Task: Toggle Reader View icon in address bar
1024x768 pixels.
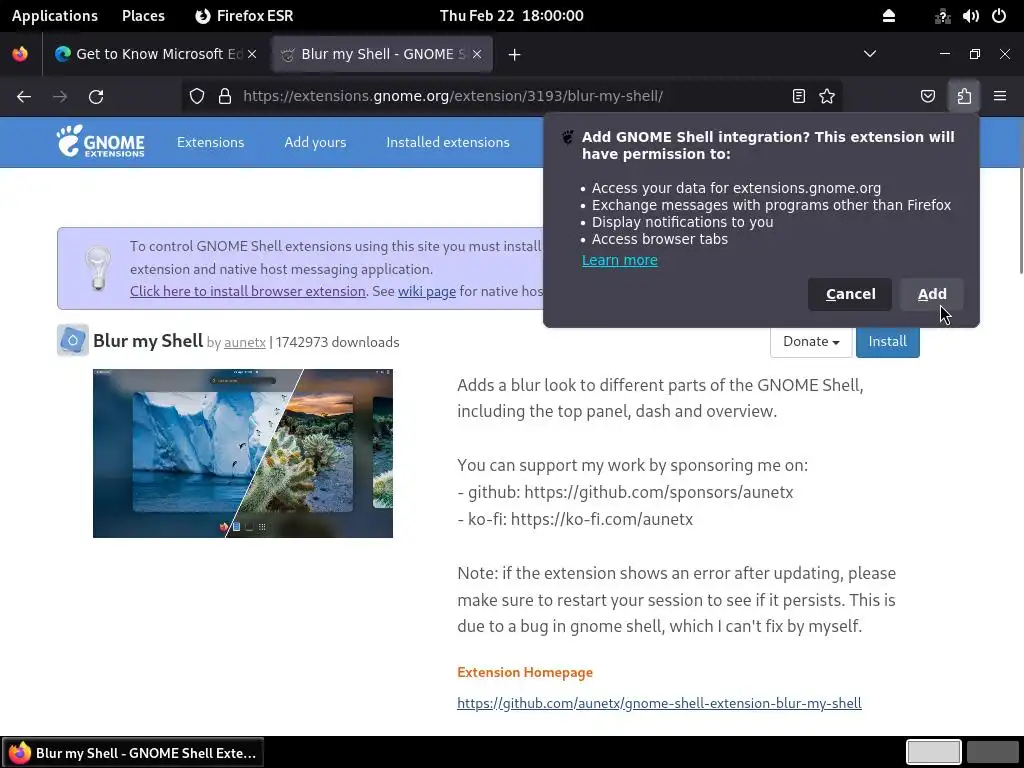Action: click(798, 97)
